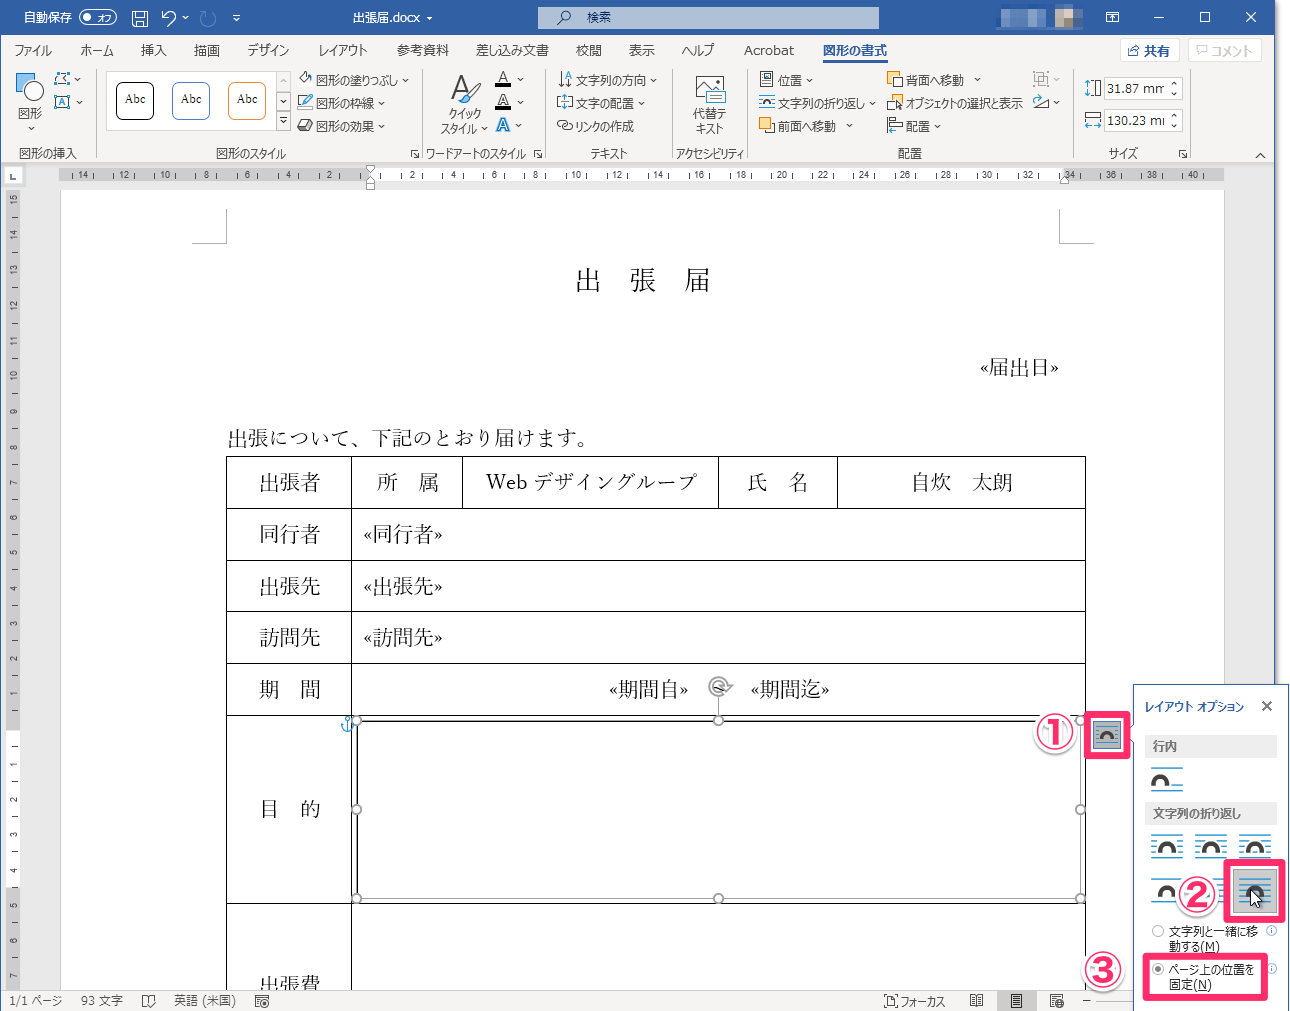The width and height of the screenshot is (1290, 1011).
Task: Open the 図形 shapes gallery
Action: (30, 101)
